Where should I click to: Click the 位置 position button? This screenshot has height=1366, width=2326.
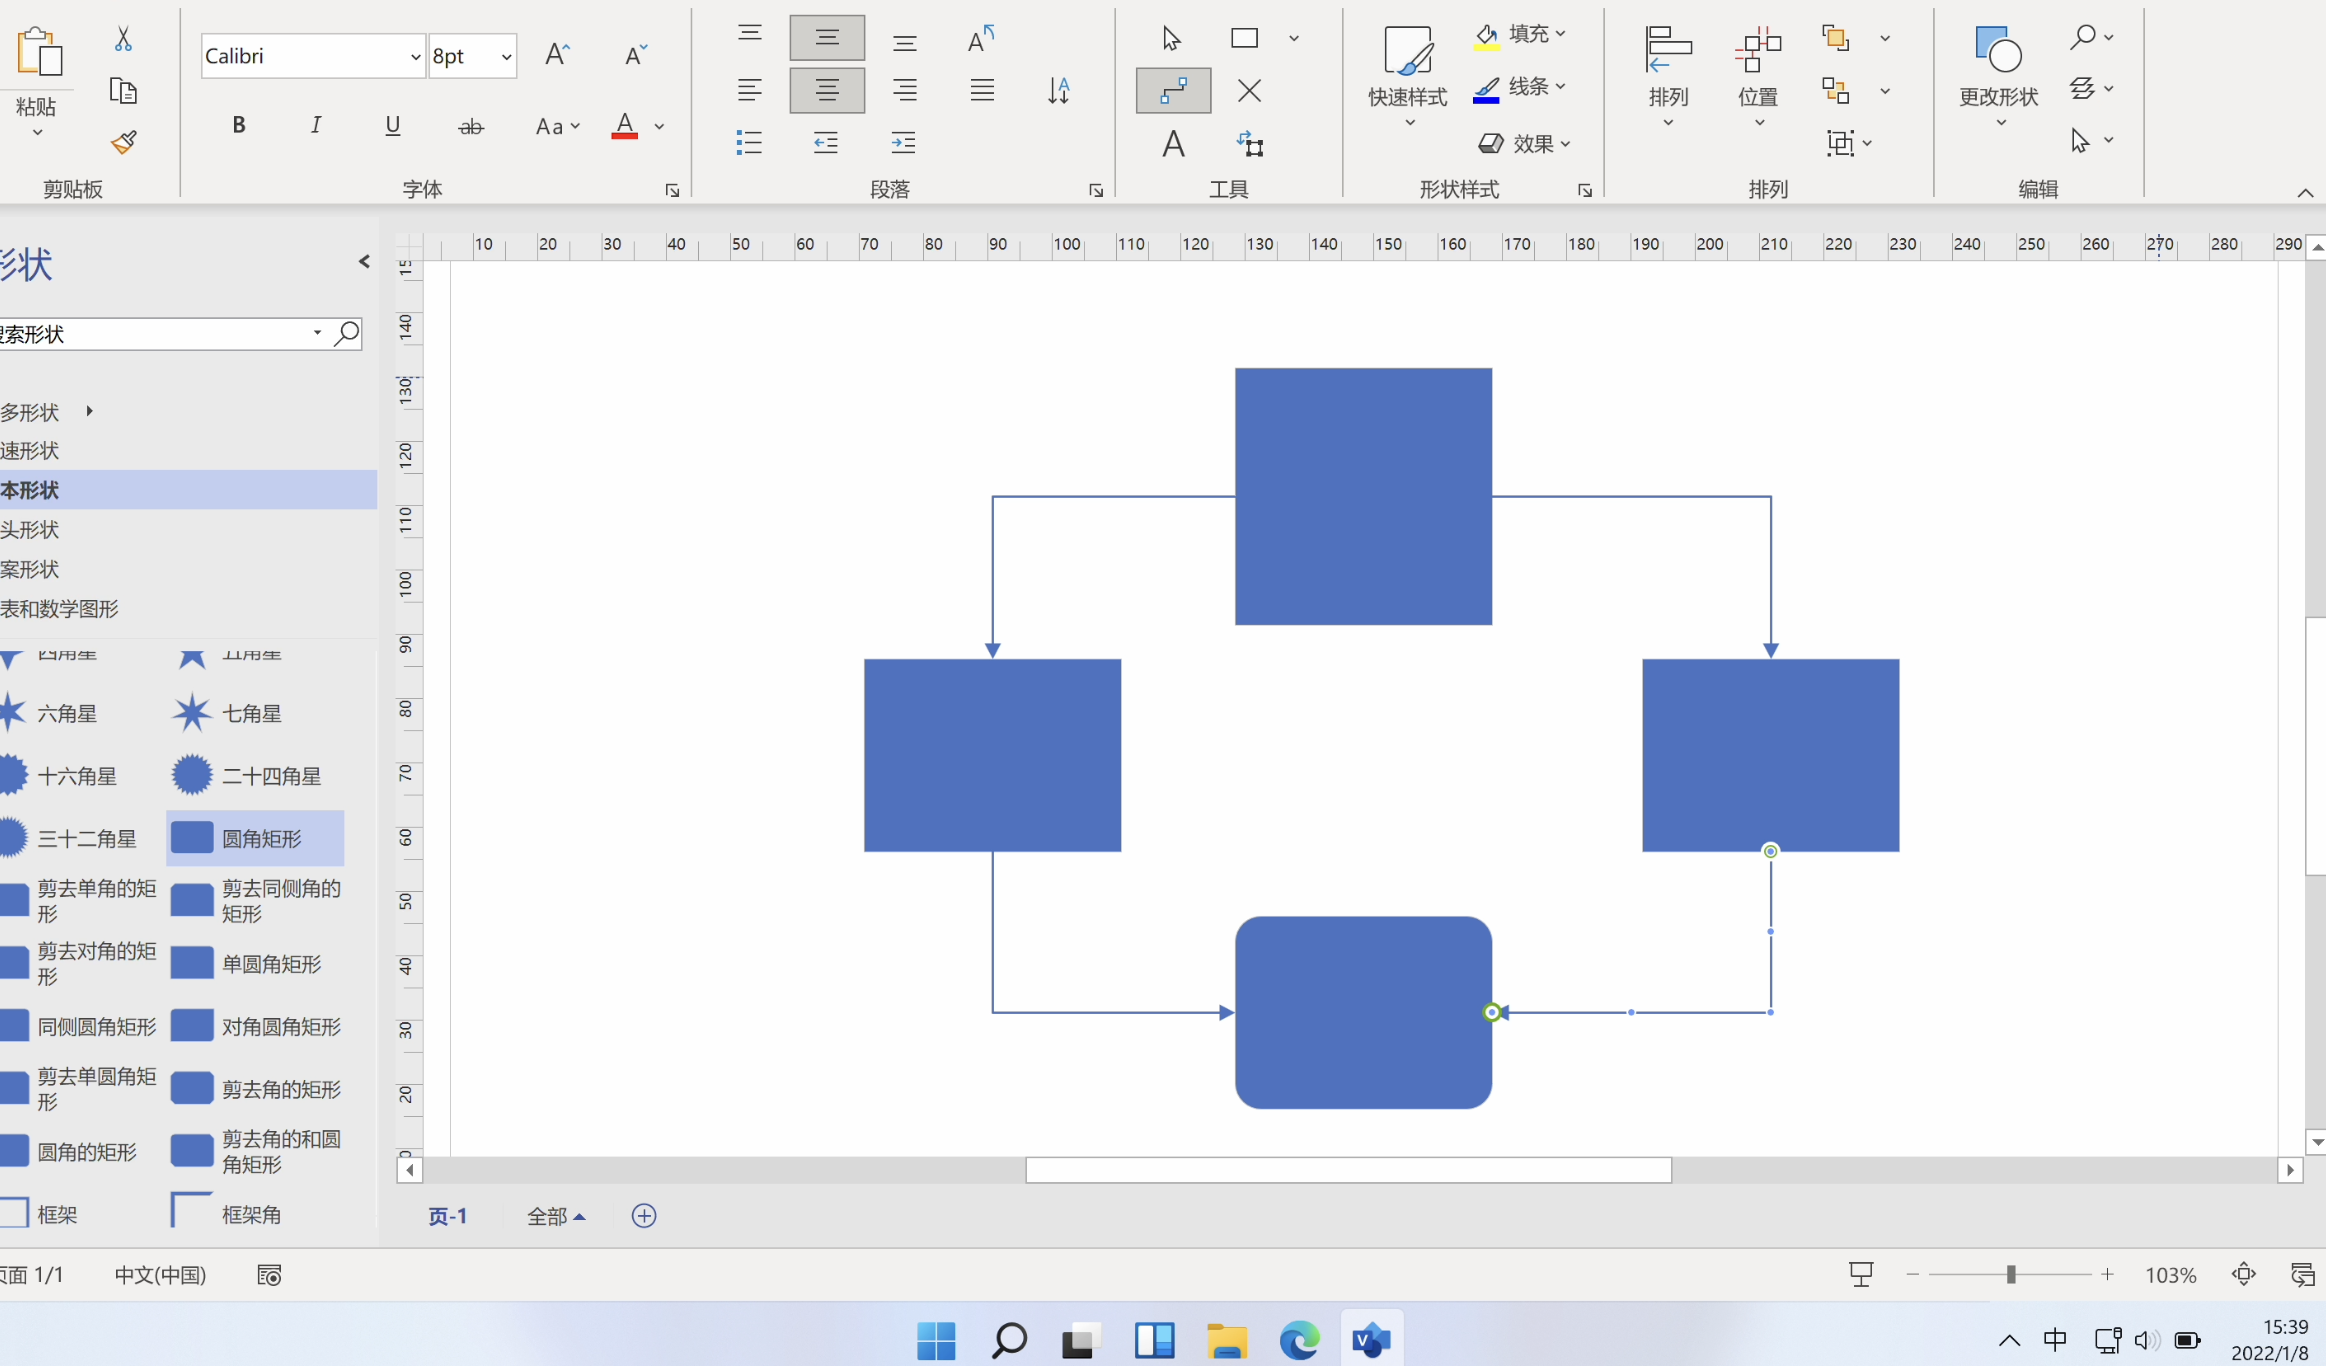[1758, 76]
